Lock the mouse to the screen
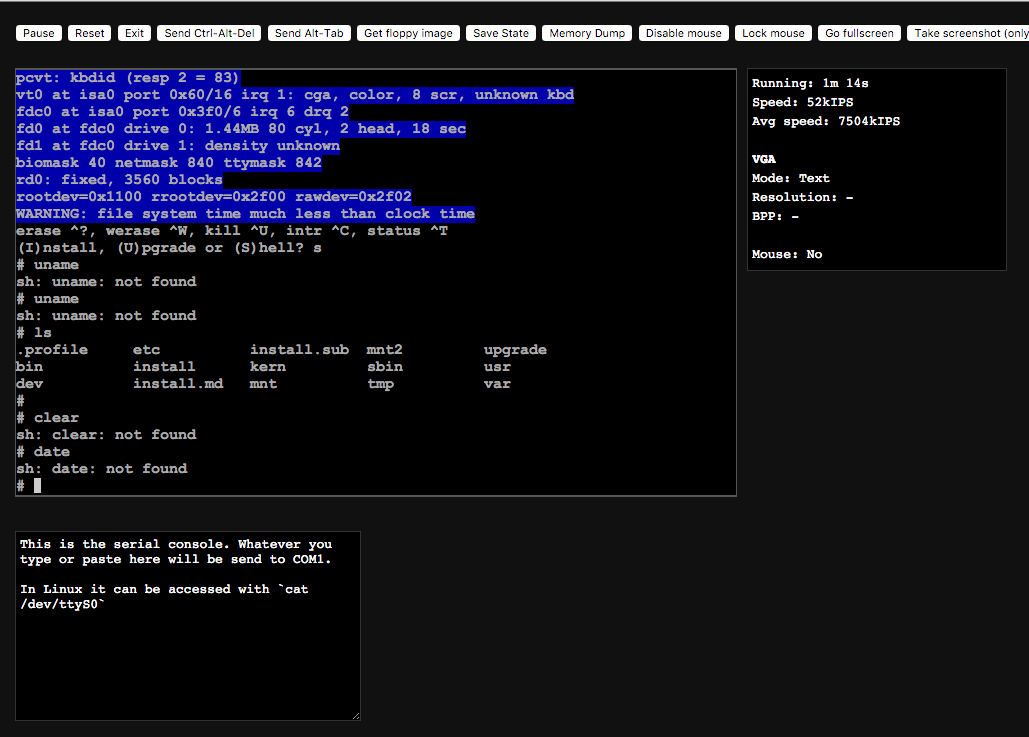 coord(772,32)
